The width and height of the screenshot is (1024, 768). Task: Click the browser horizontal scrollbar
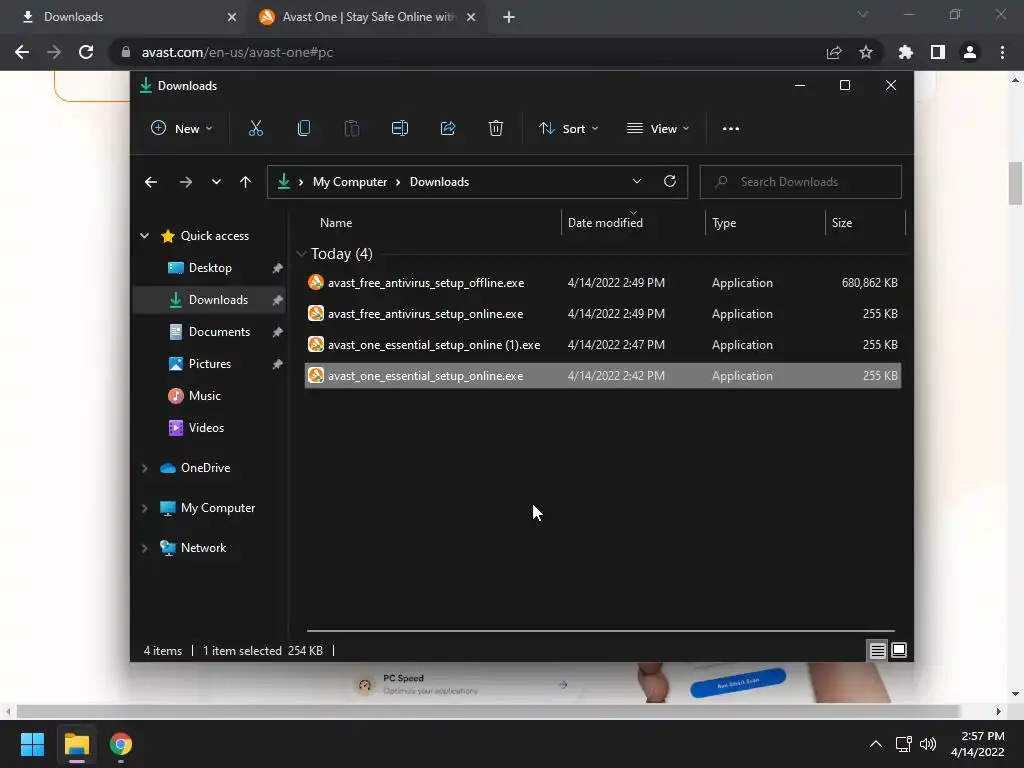coord(487,711)
